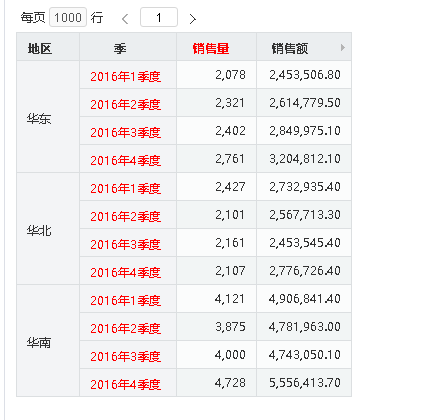Open the 华南 2016年3季度 link
Viewport: 430px width, 420px height.
(125, 357)
